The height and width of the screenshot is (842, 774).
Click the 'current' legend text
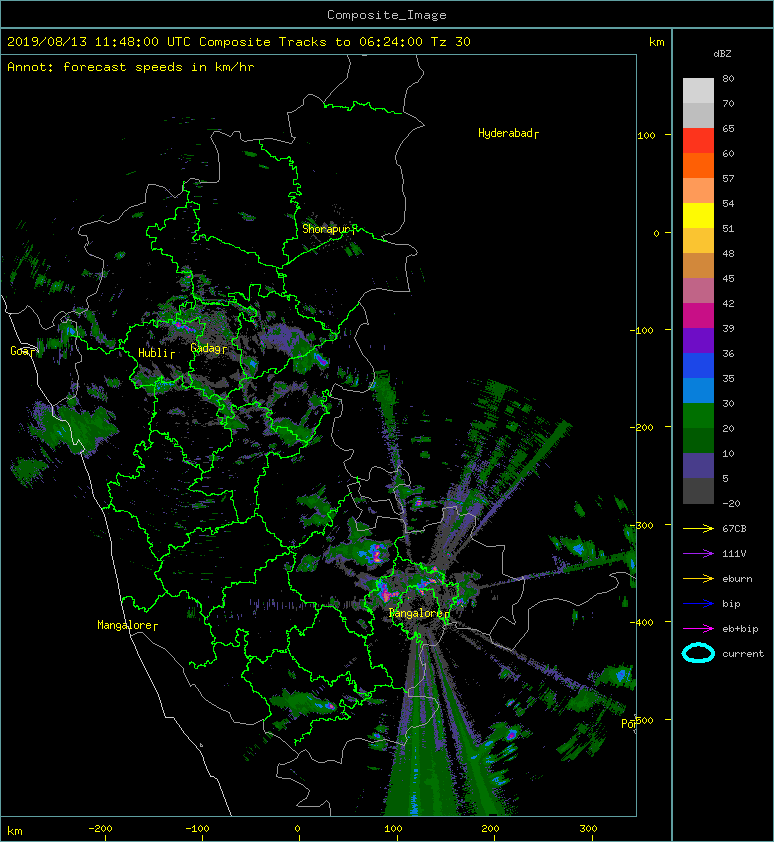pos(743,654)
